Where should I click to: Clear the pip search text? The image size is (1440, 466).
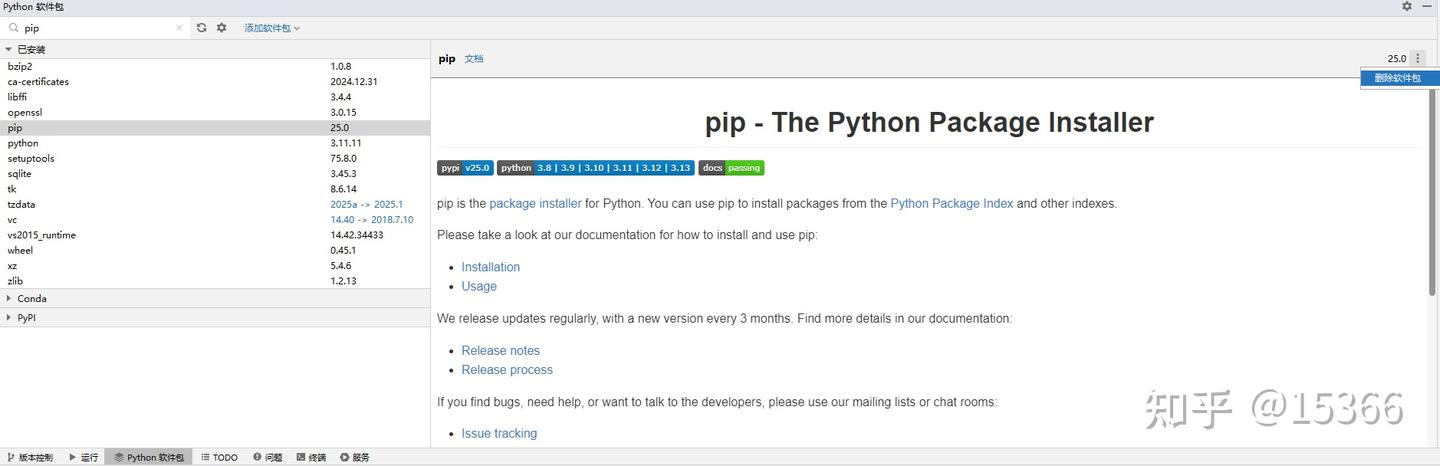(179, 28)
